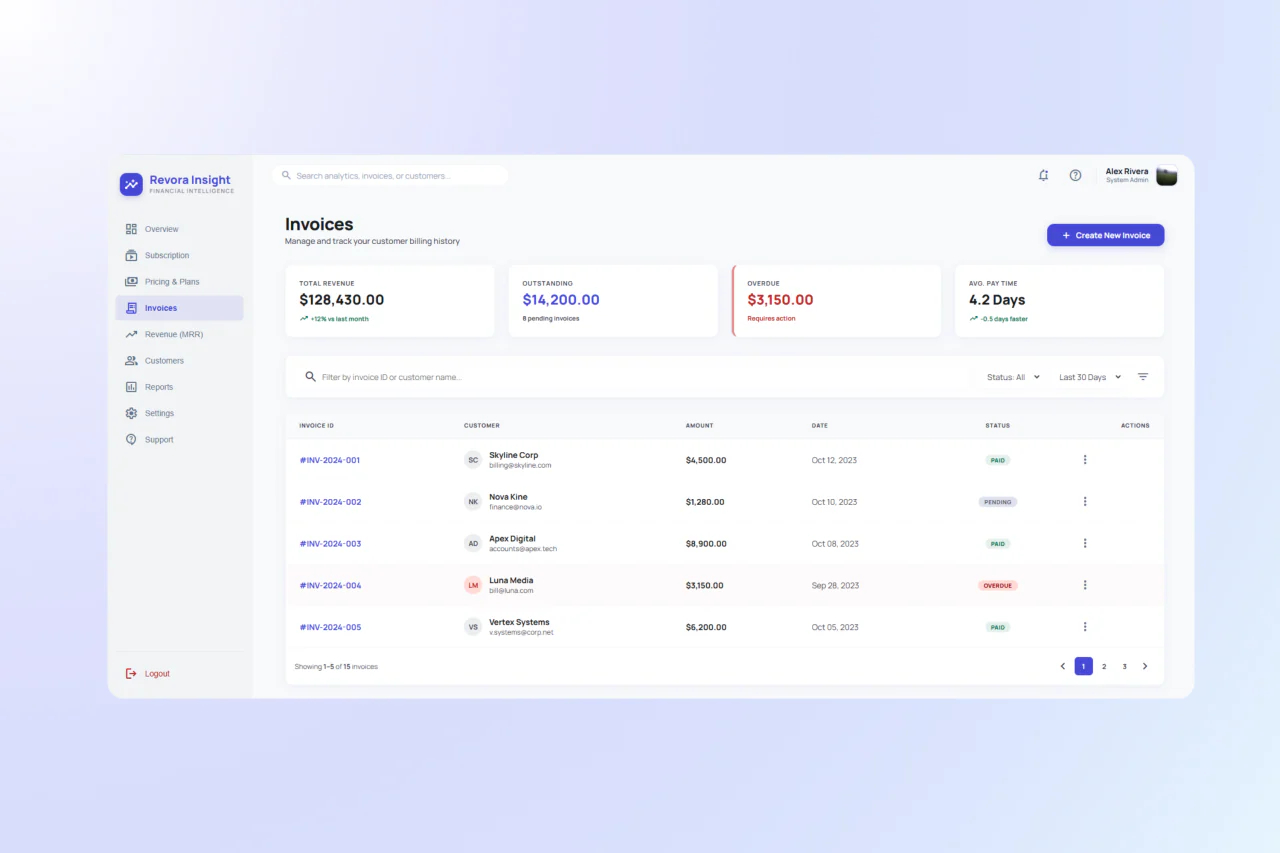Go to page 3 of invoices

click(1124, 666)
